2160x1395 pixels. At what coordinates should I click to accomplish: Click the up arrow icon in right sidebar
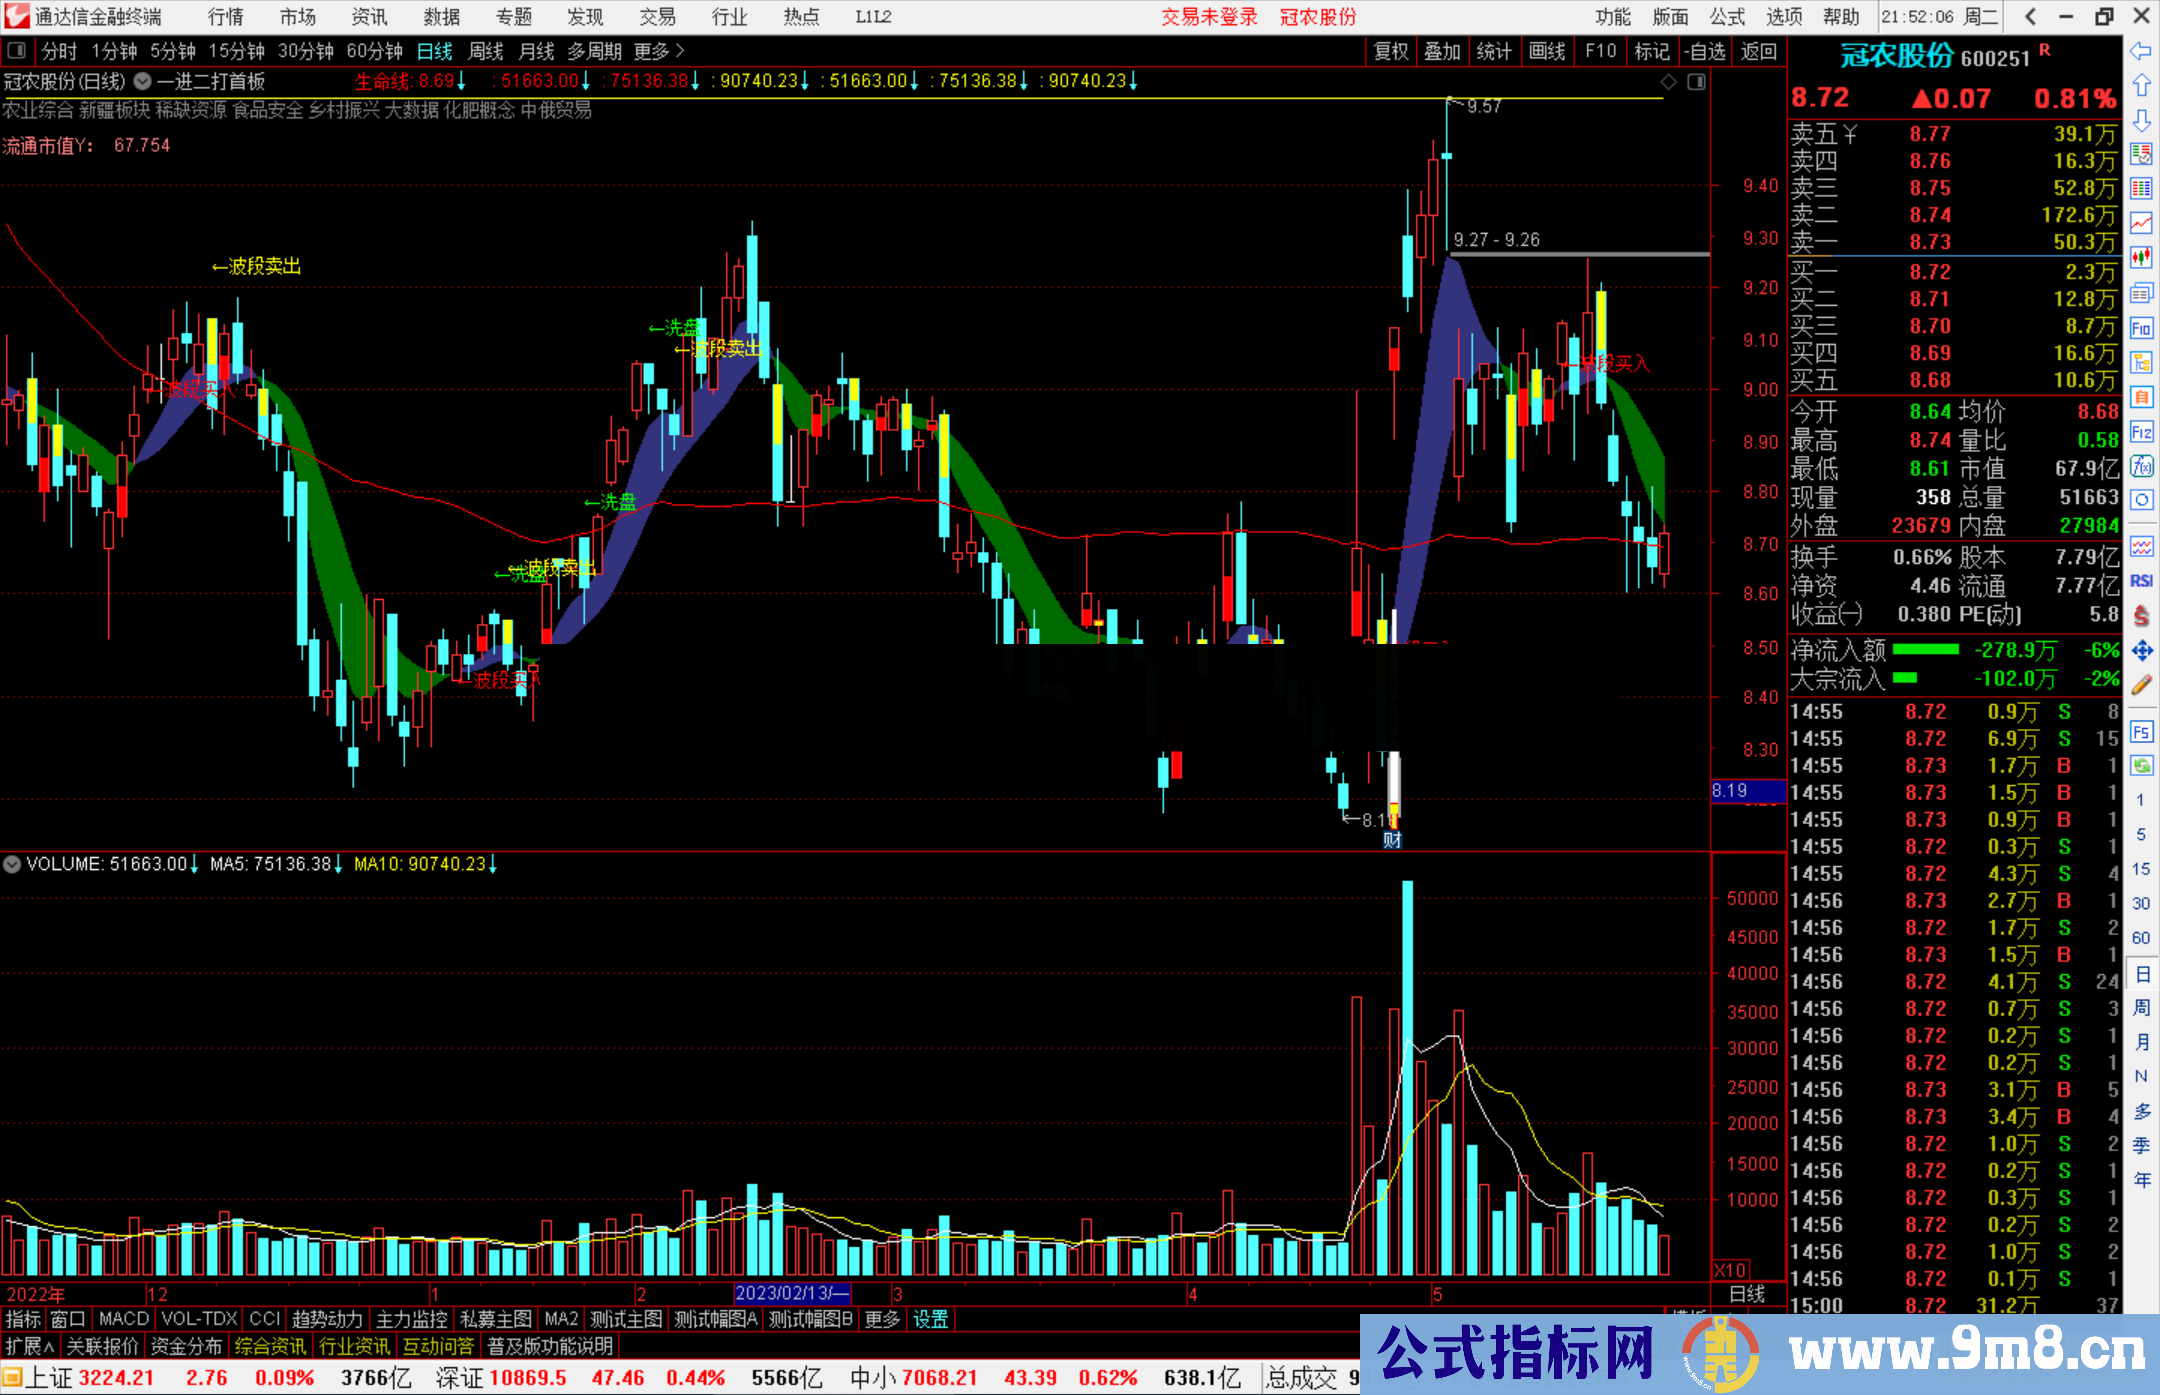[x=2141, y=86]
